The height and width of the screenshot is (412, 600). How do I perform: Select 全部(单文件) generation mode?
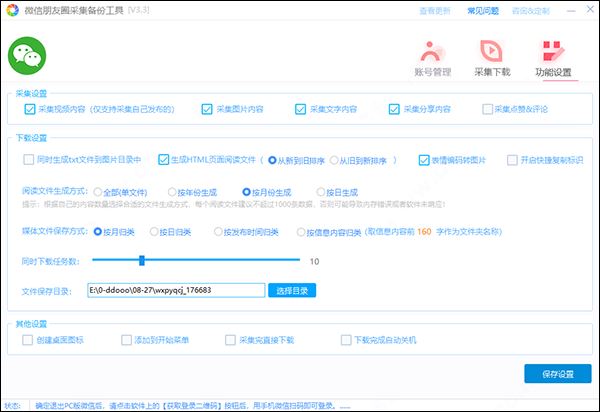click(x=98, y=192)
